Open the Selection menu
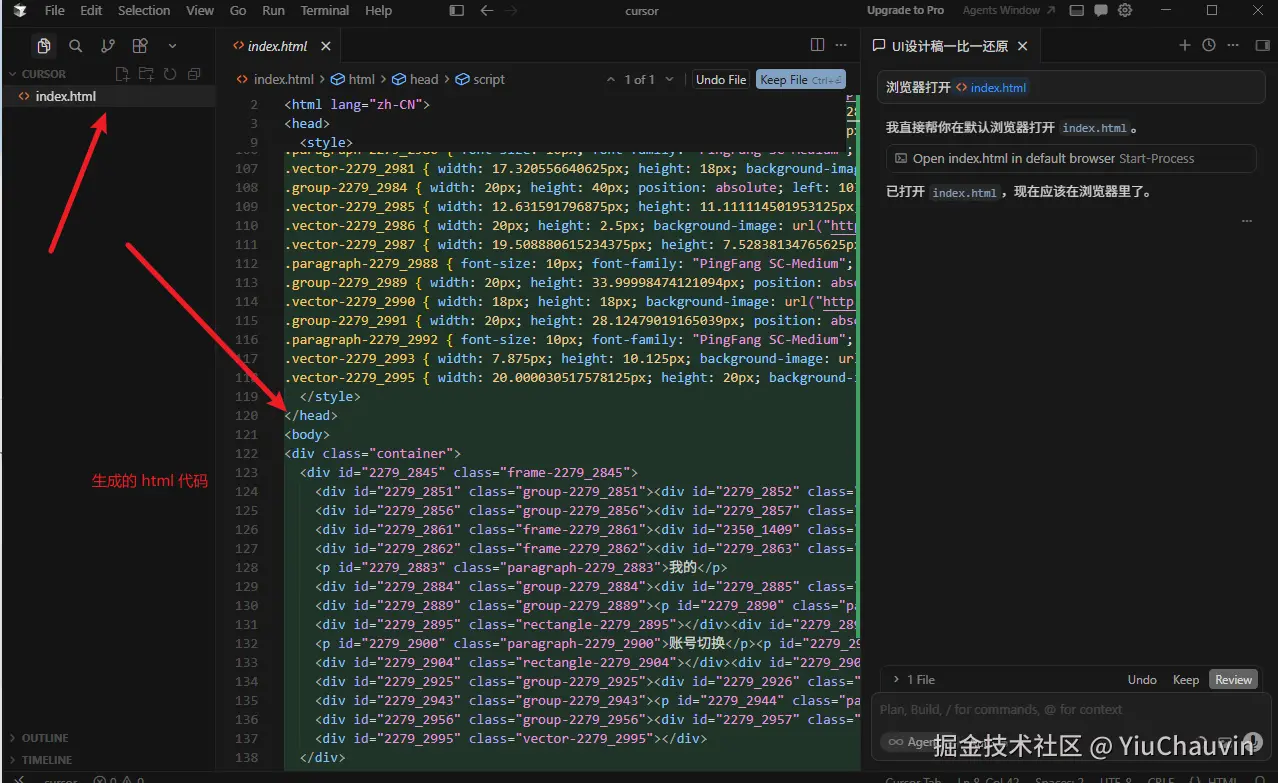The image size is (1278, 783). coord(144,10)
